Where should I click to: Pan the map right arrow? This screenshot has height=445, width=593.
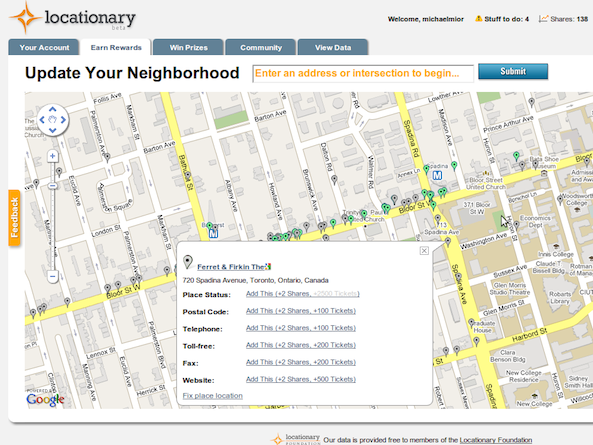(63, 120)
